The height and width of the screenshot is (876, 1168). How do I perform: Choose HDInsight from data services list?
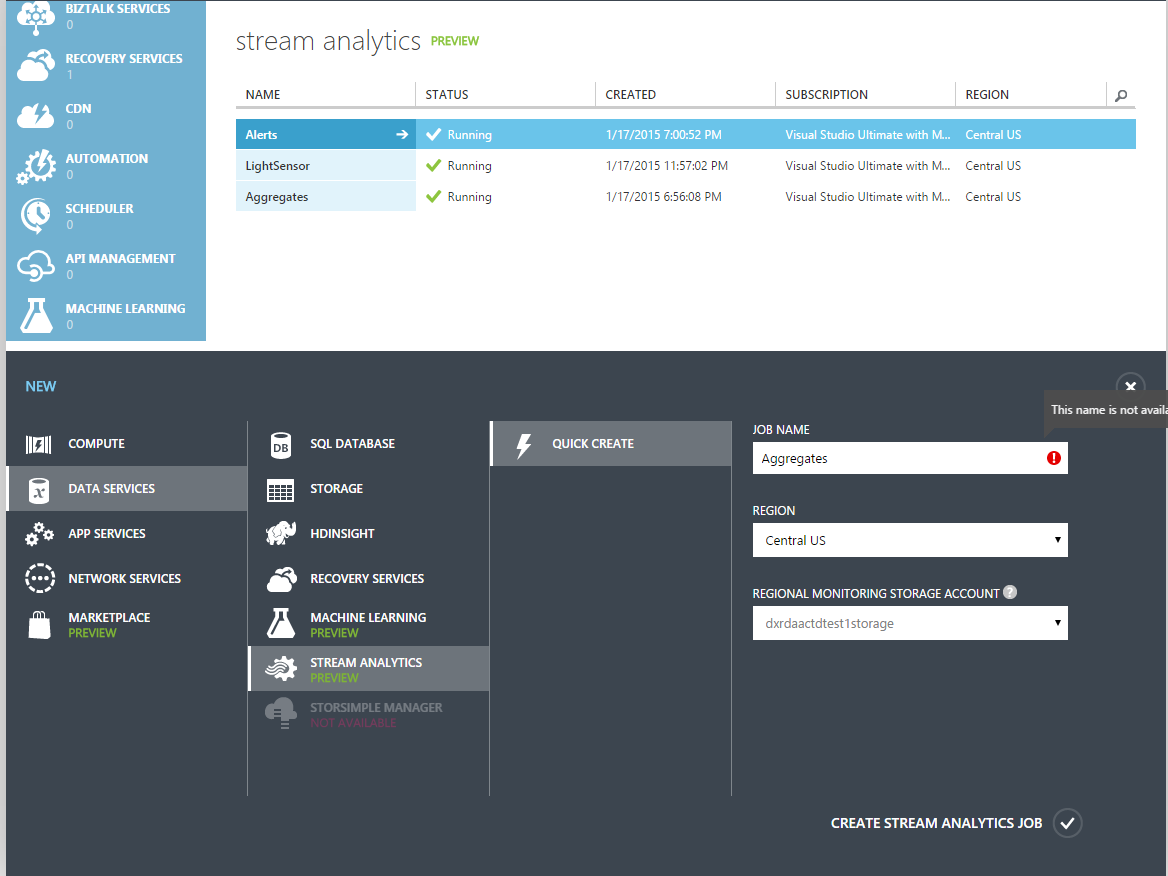369,533
